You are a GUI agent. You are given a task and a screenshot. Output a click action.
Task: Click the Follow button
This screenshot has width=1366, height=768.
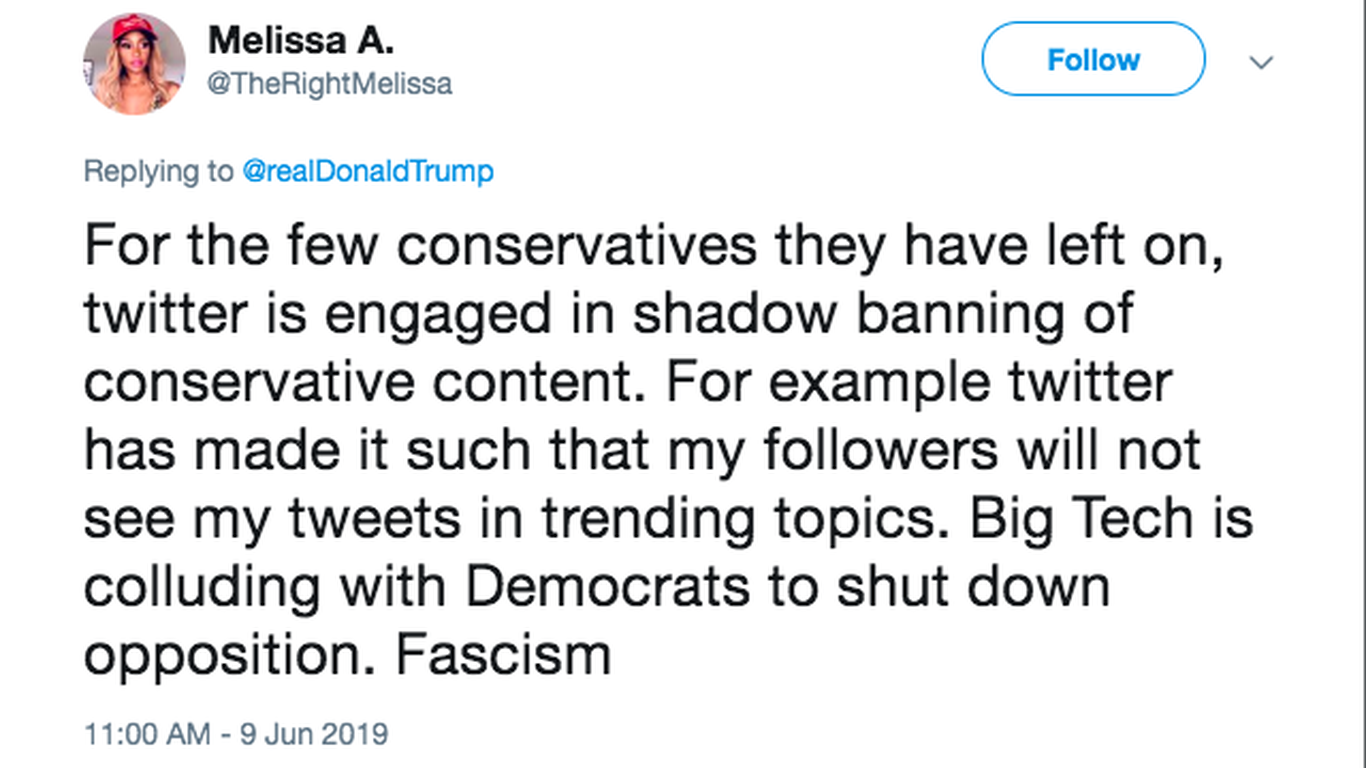(1092, 60)
